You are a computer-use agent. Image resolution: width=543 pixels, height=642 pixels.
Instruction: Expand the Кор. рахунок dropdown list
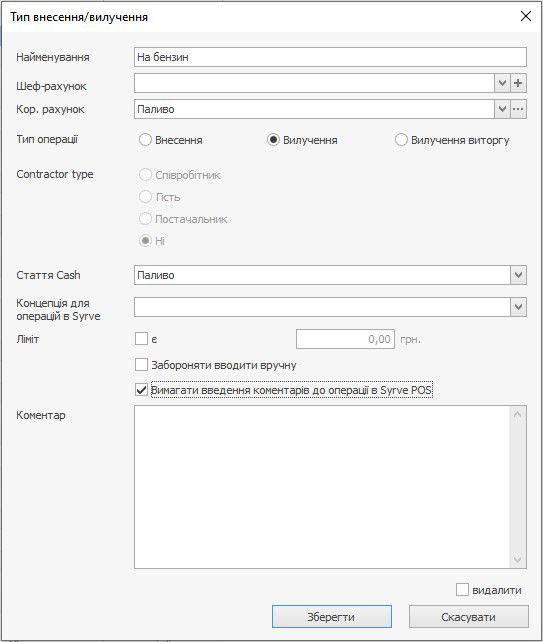coord(502,109)
